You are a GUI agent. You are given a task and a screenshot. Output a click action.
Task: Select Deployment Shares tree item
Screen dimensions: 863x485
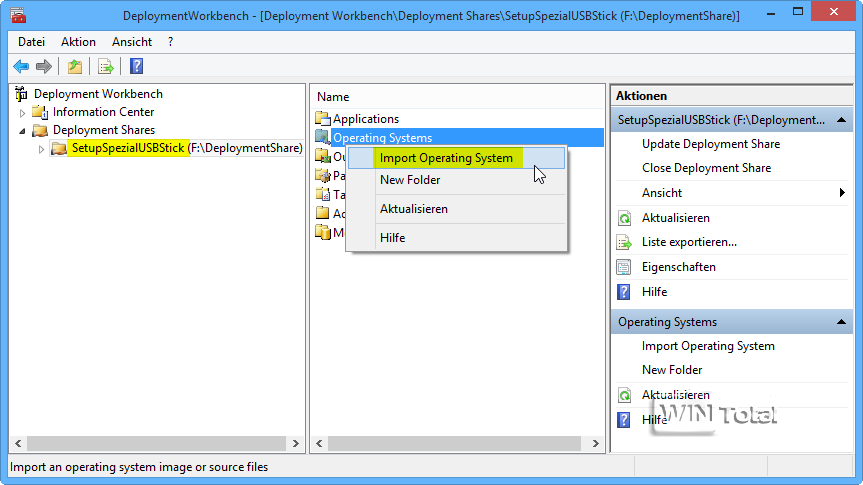coord(104,130)
